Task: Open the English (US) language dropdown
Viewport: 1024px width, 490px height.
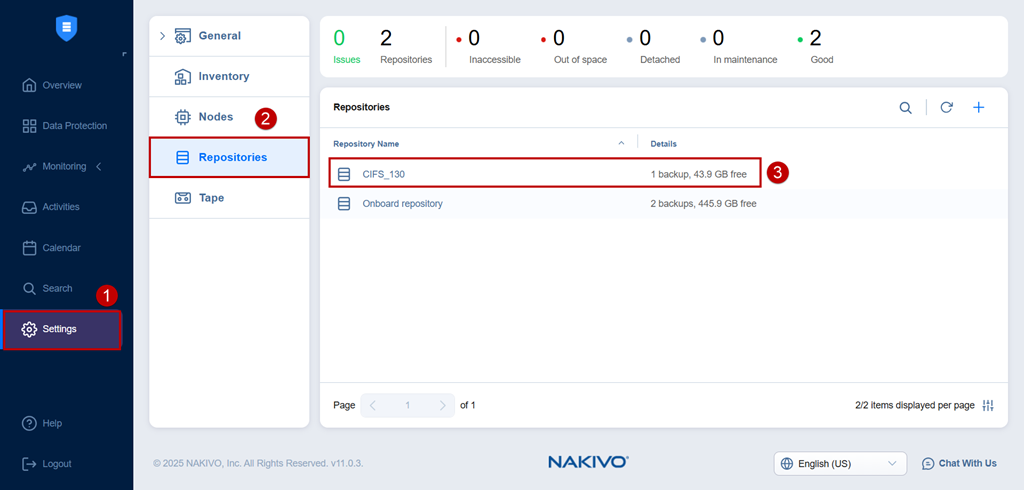Action: (840, 464)
